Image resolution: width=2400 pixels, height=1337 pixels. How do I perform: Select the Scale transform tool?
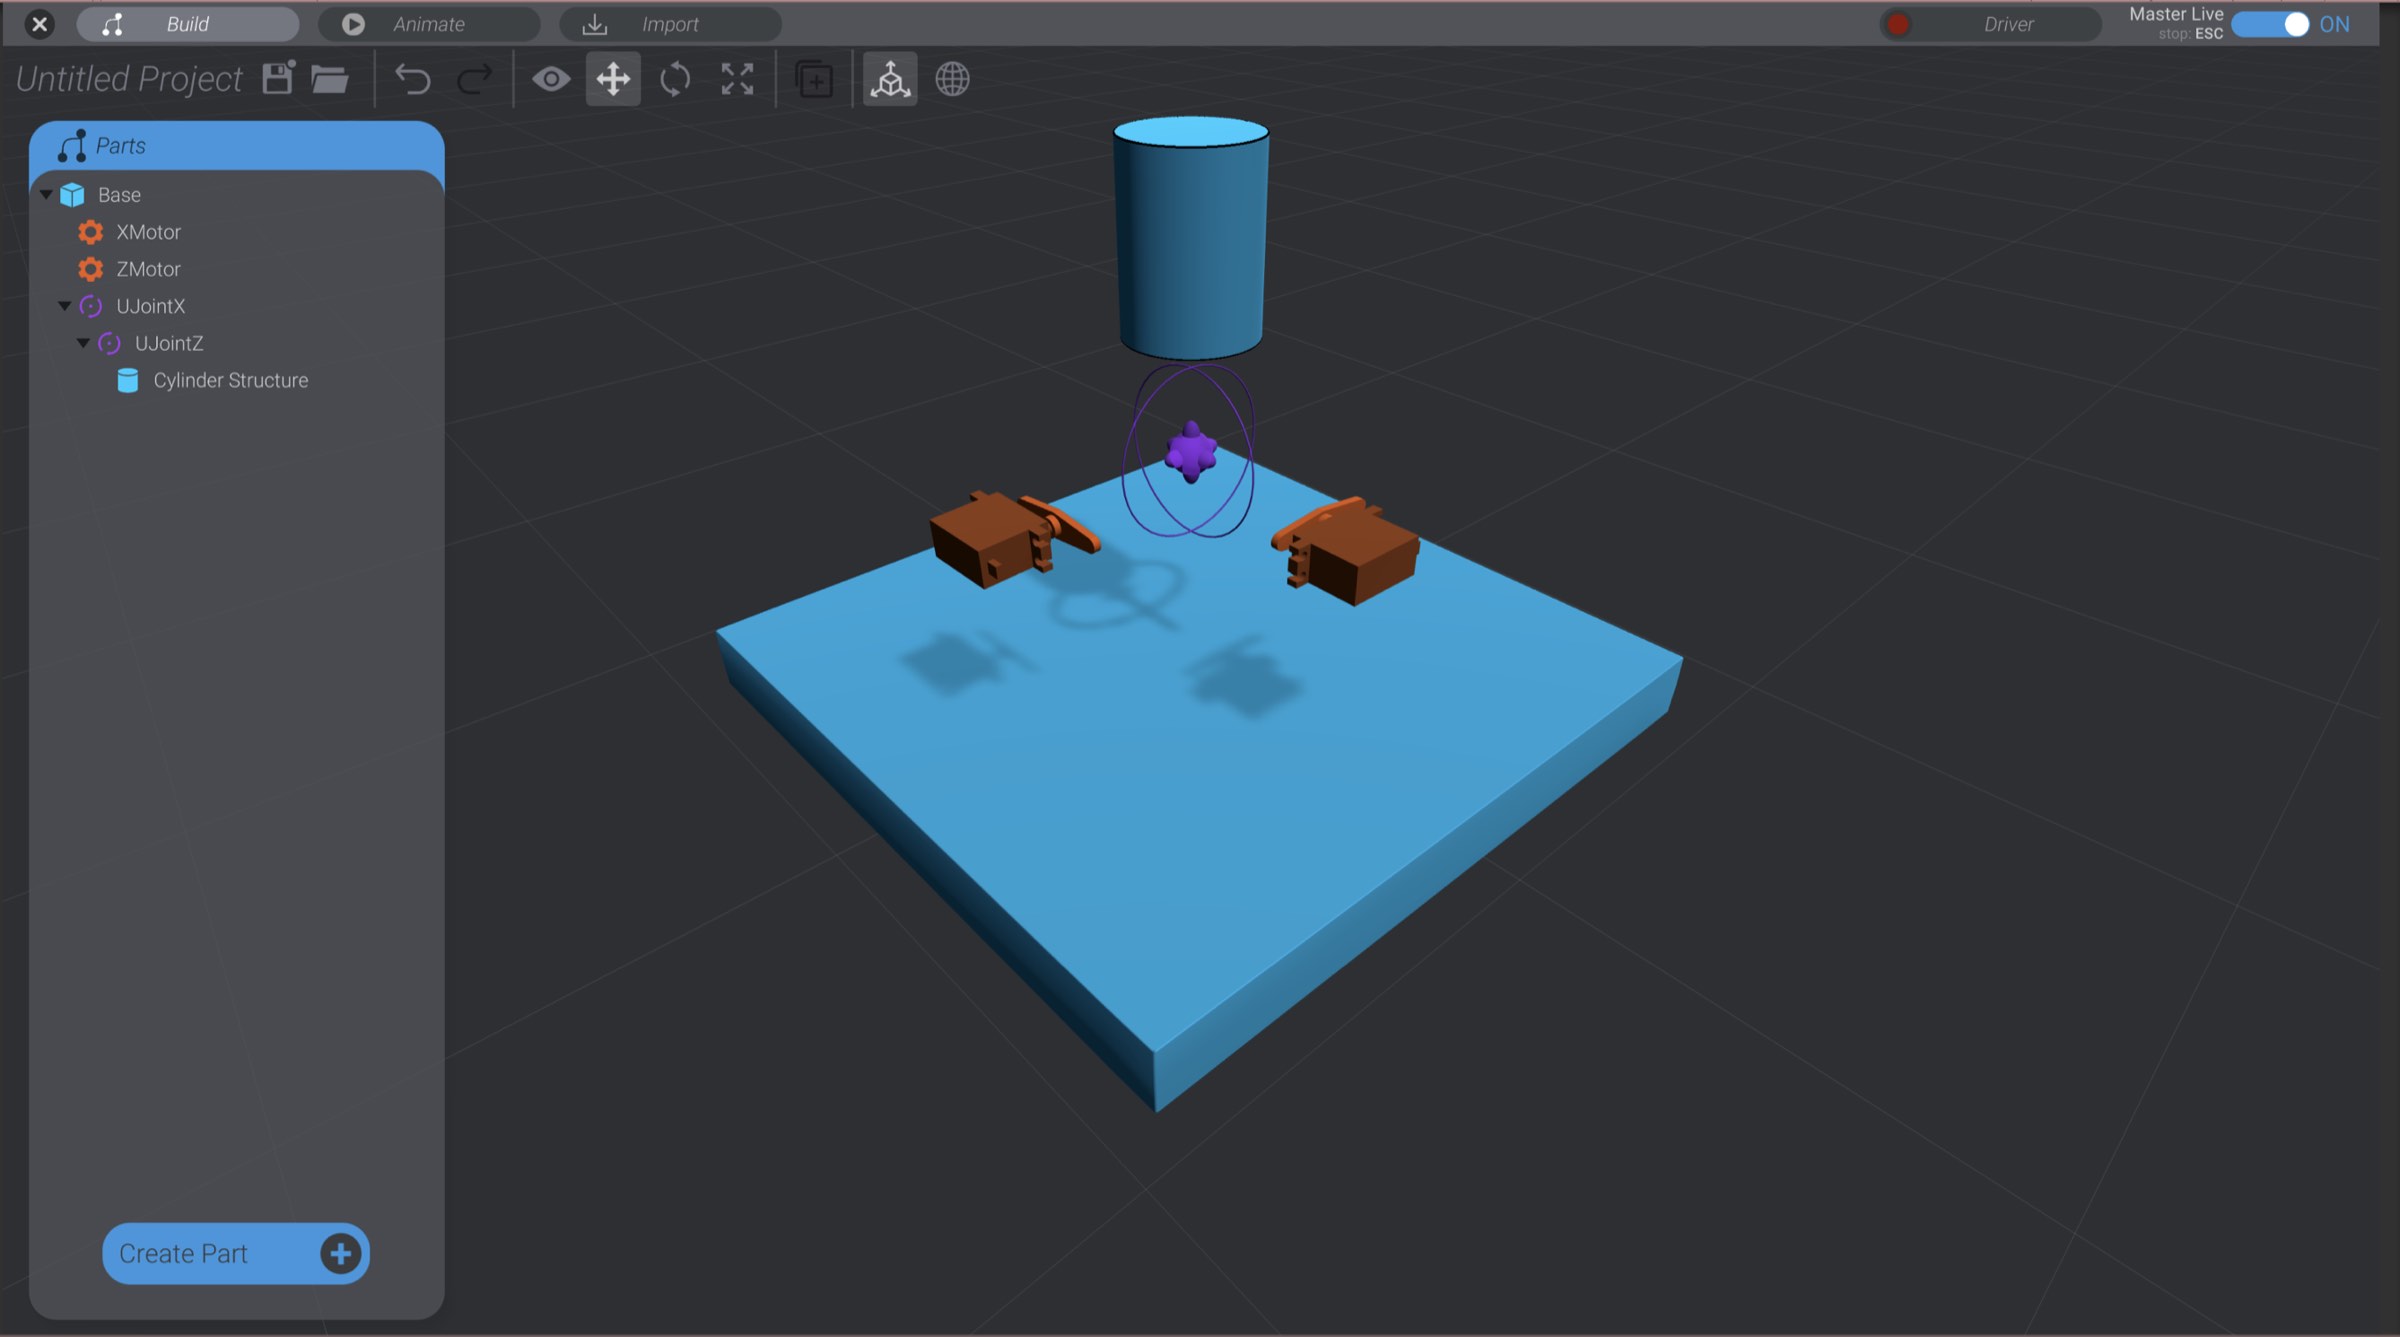click(x=737, y=79)
